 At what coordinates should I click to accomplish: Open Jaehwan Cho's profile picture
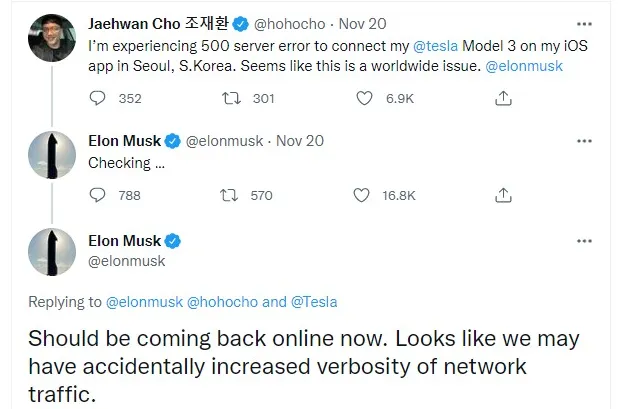point(52,37)
